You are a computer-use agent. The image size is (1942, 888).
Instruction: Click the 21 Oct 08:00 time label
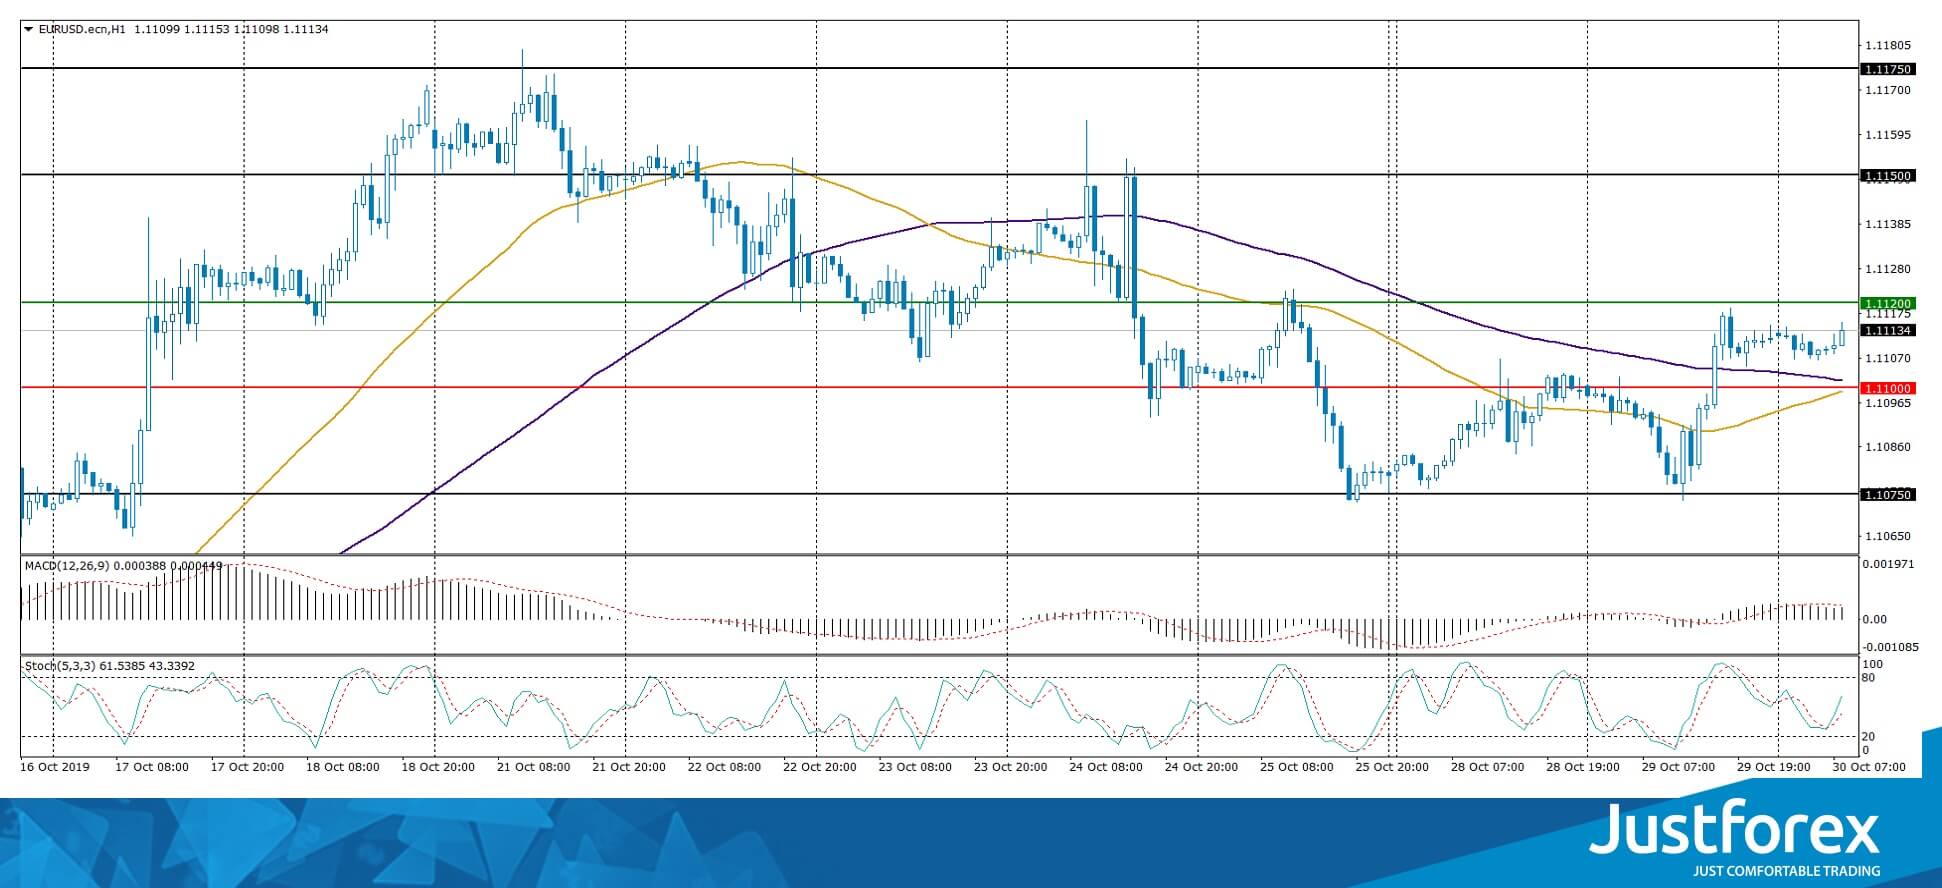pyautogui.click(x=533, y=767)
